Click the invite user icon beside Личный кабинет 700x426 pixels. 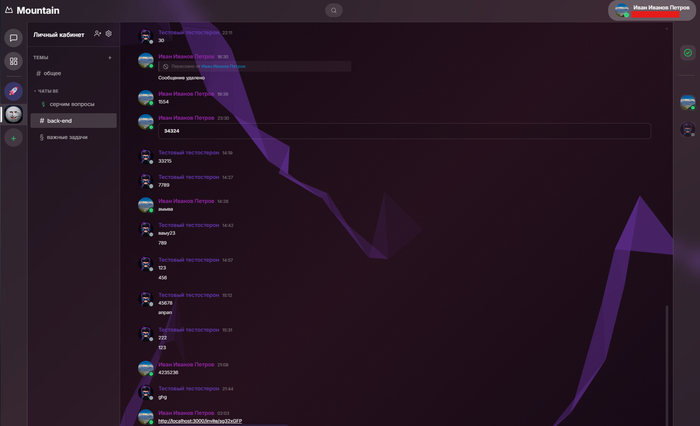click(97, 33)
